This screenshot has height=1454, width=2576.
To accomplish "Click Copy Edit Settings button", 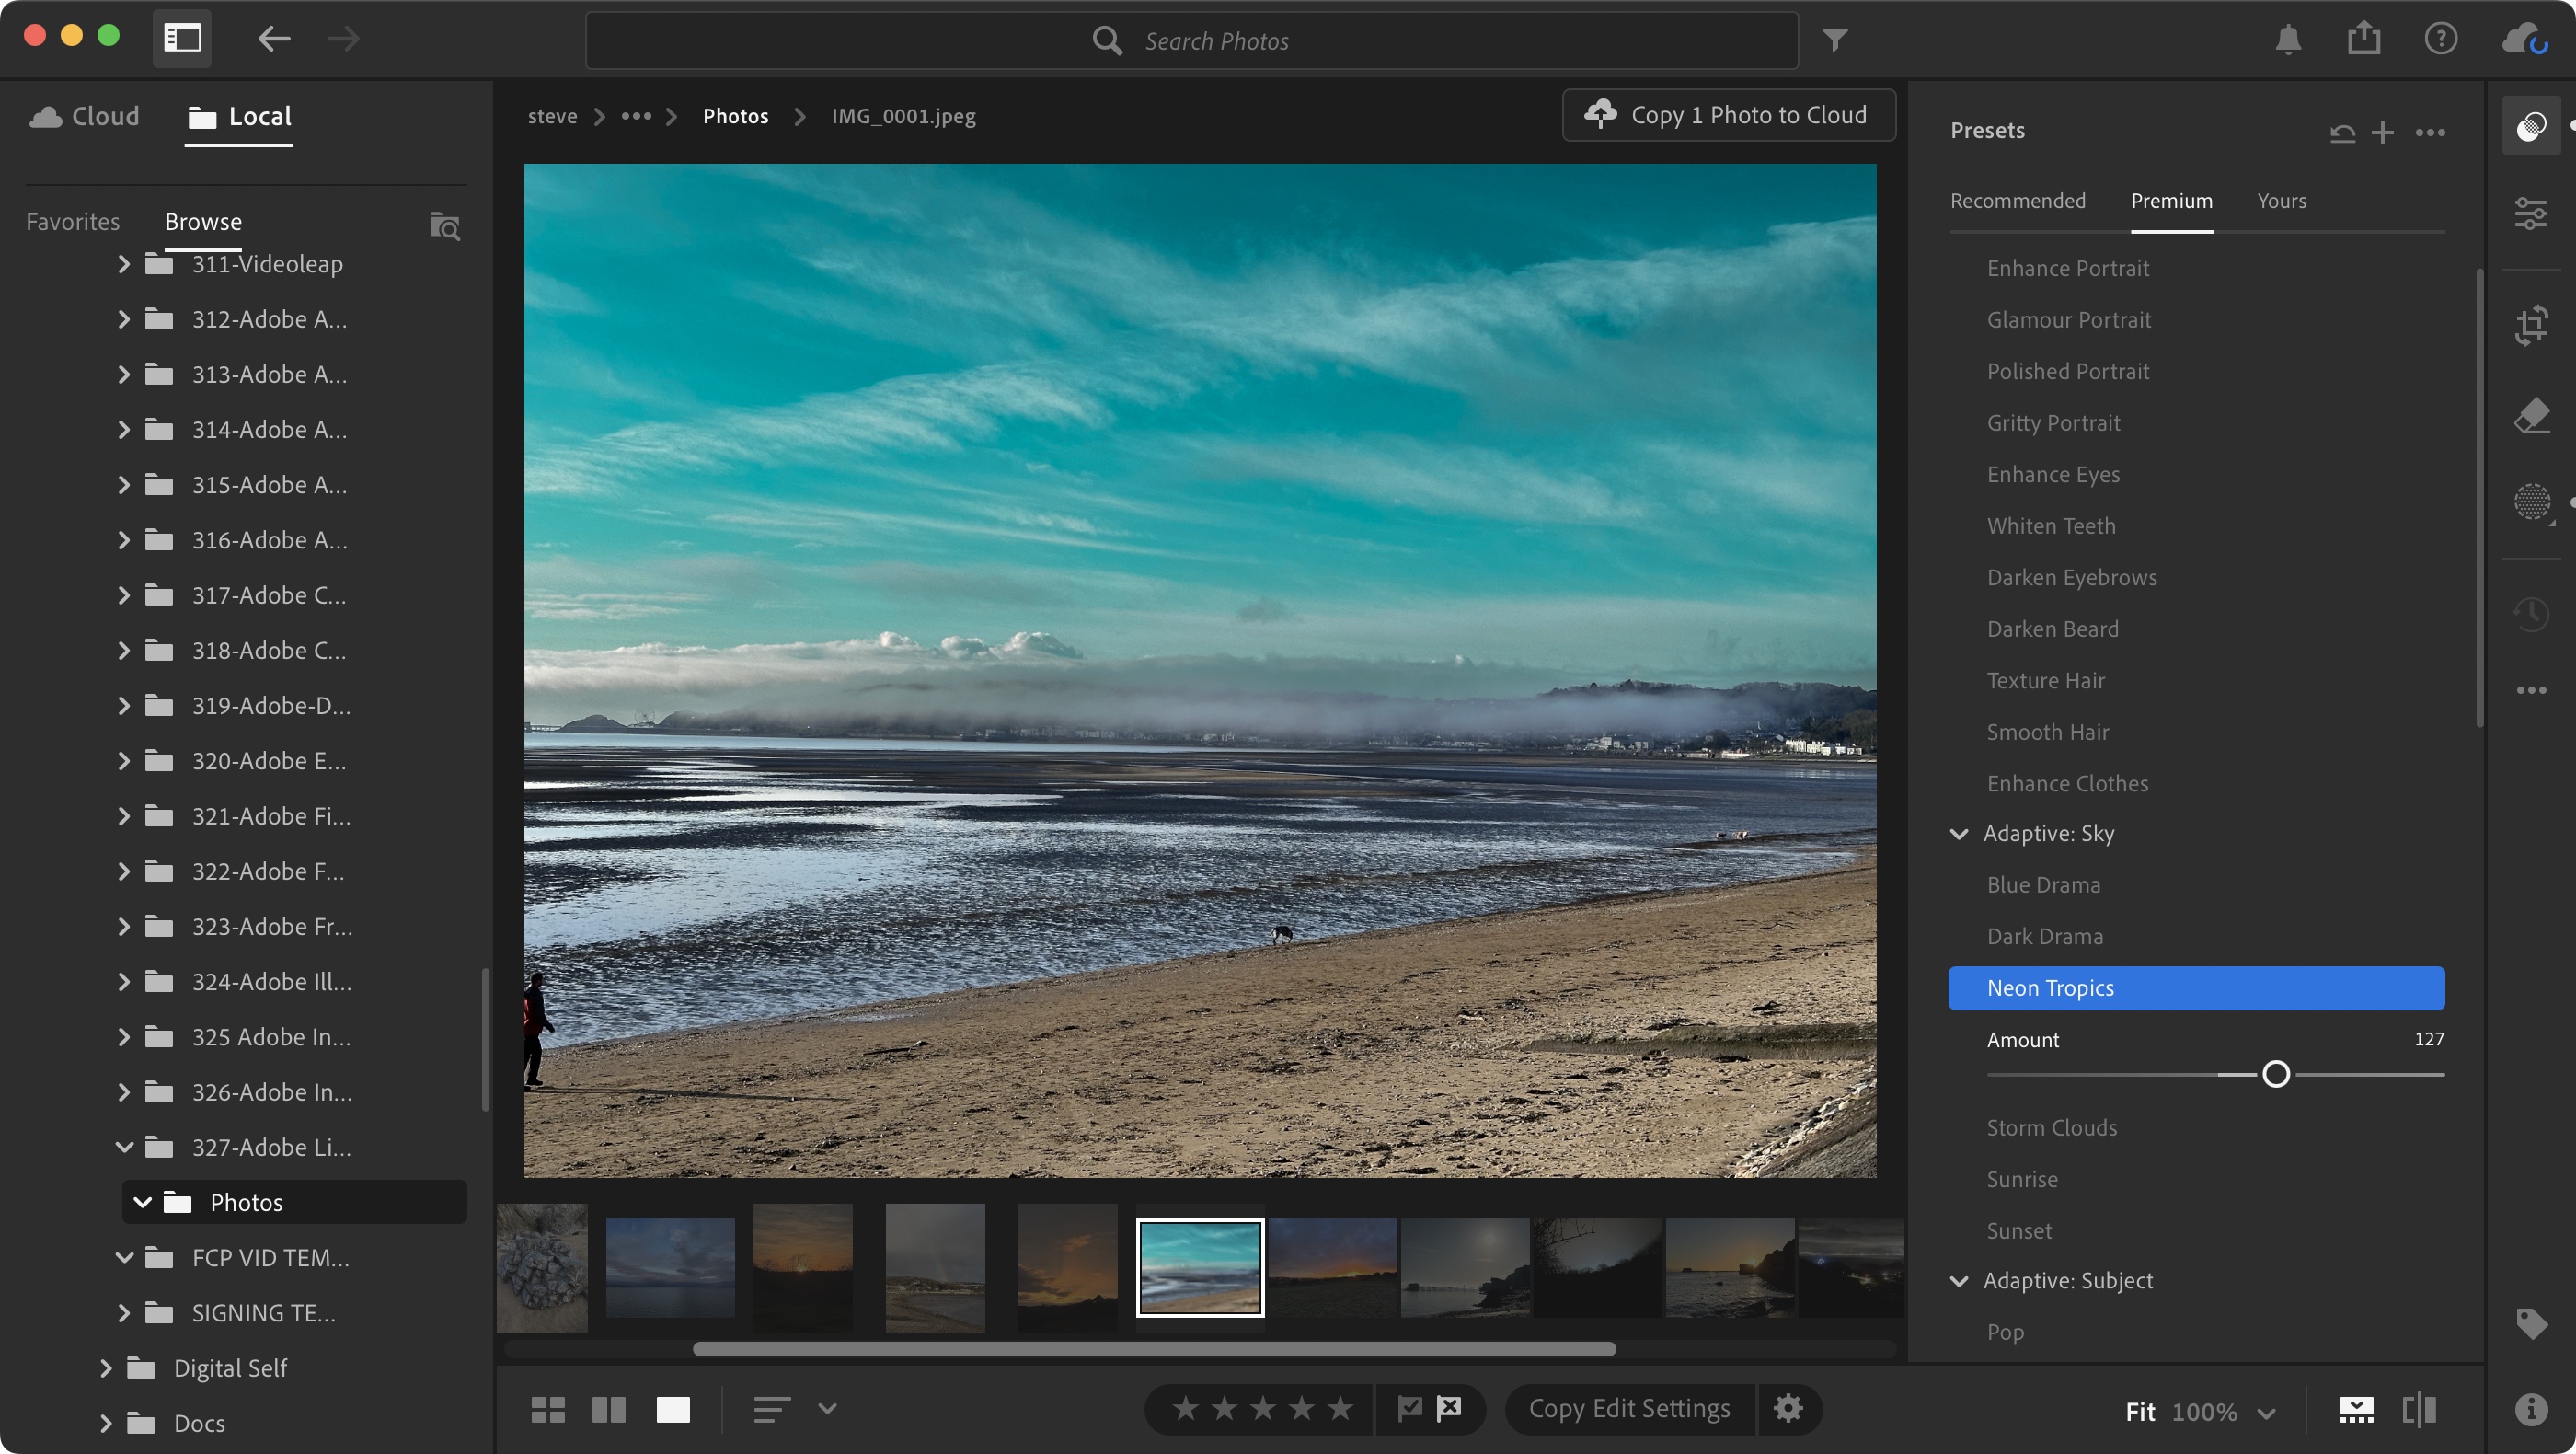I will [1627, 1410].
